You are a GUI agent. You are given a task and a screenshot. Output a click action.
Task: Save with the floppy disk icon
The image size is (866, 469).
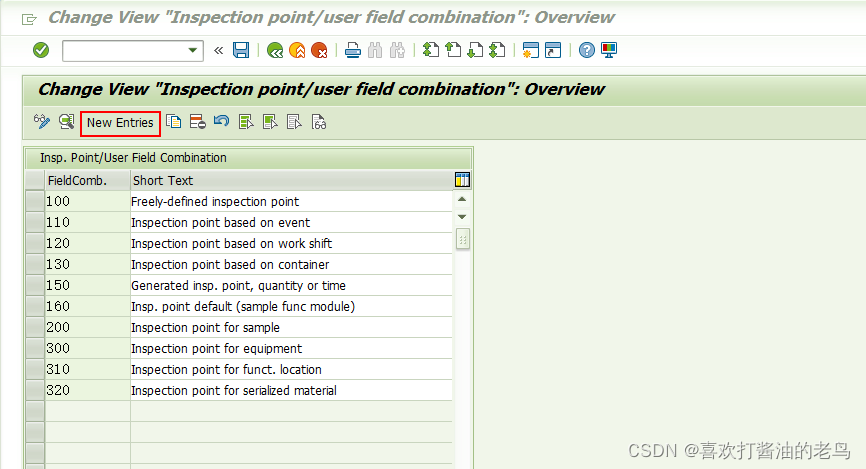coord(241,50)
